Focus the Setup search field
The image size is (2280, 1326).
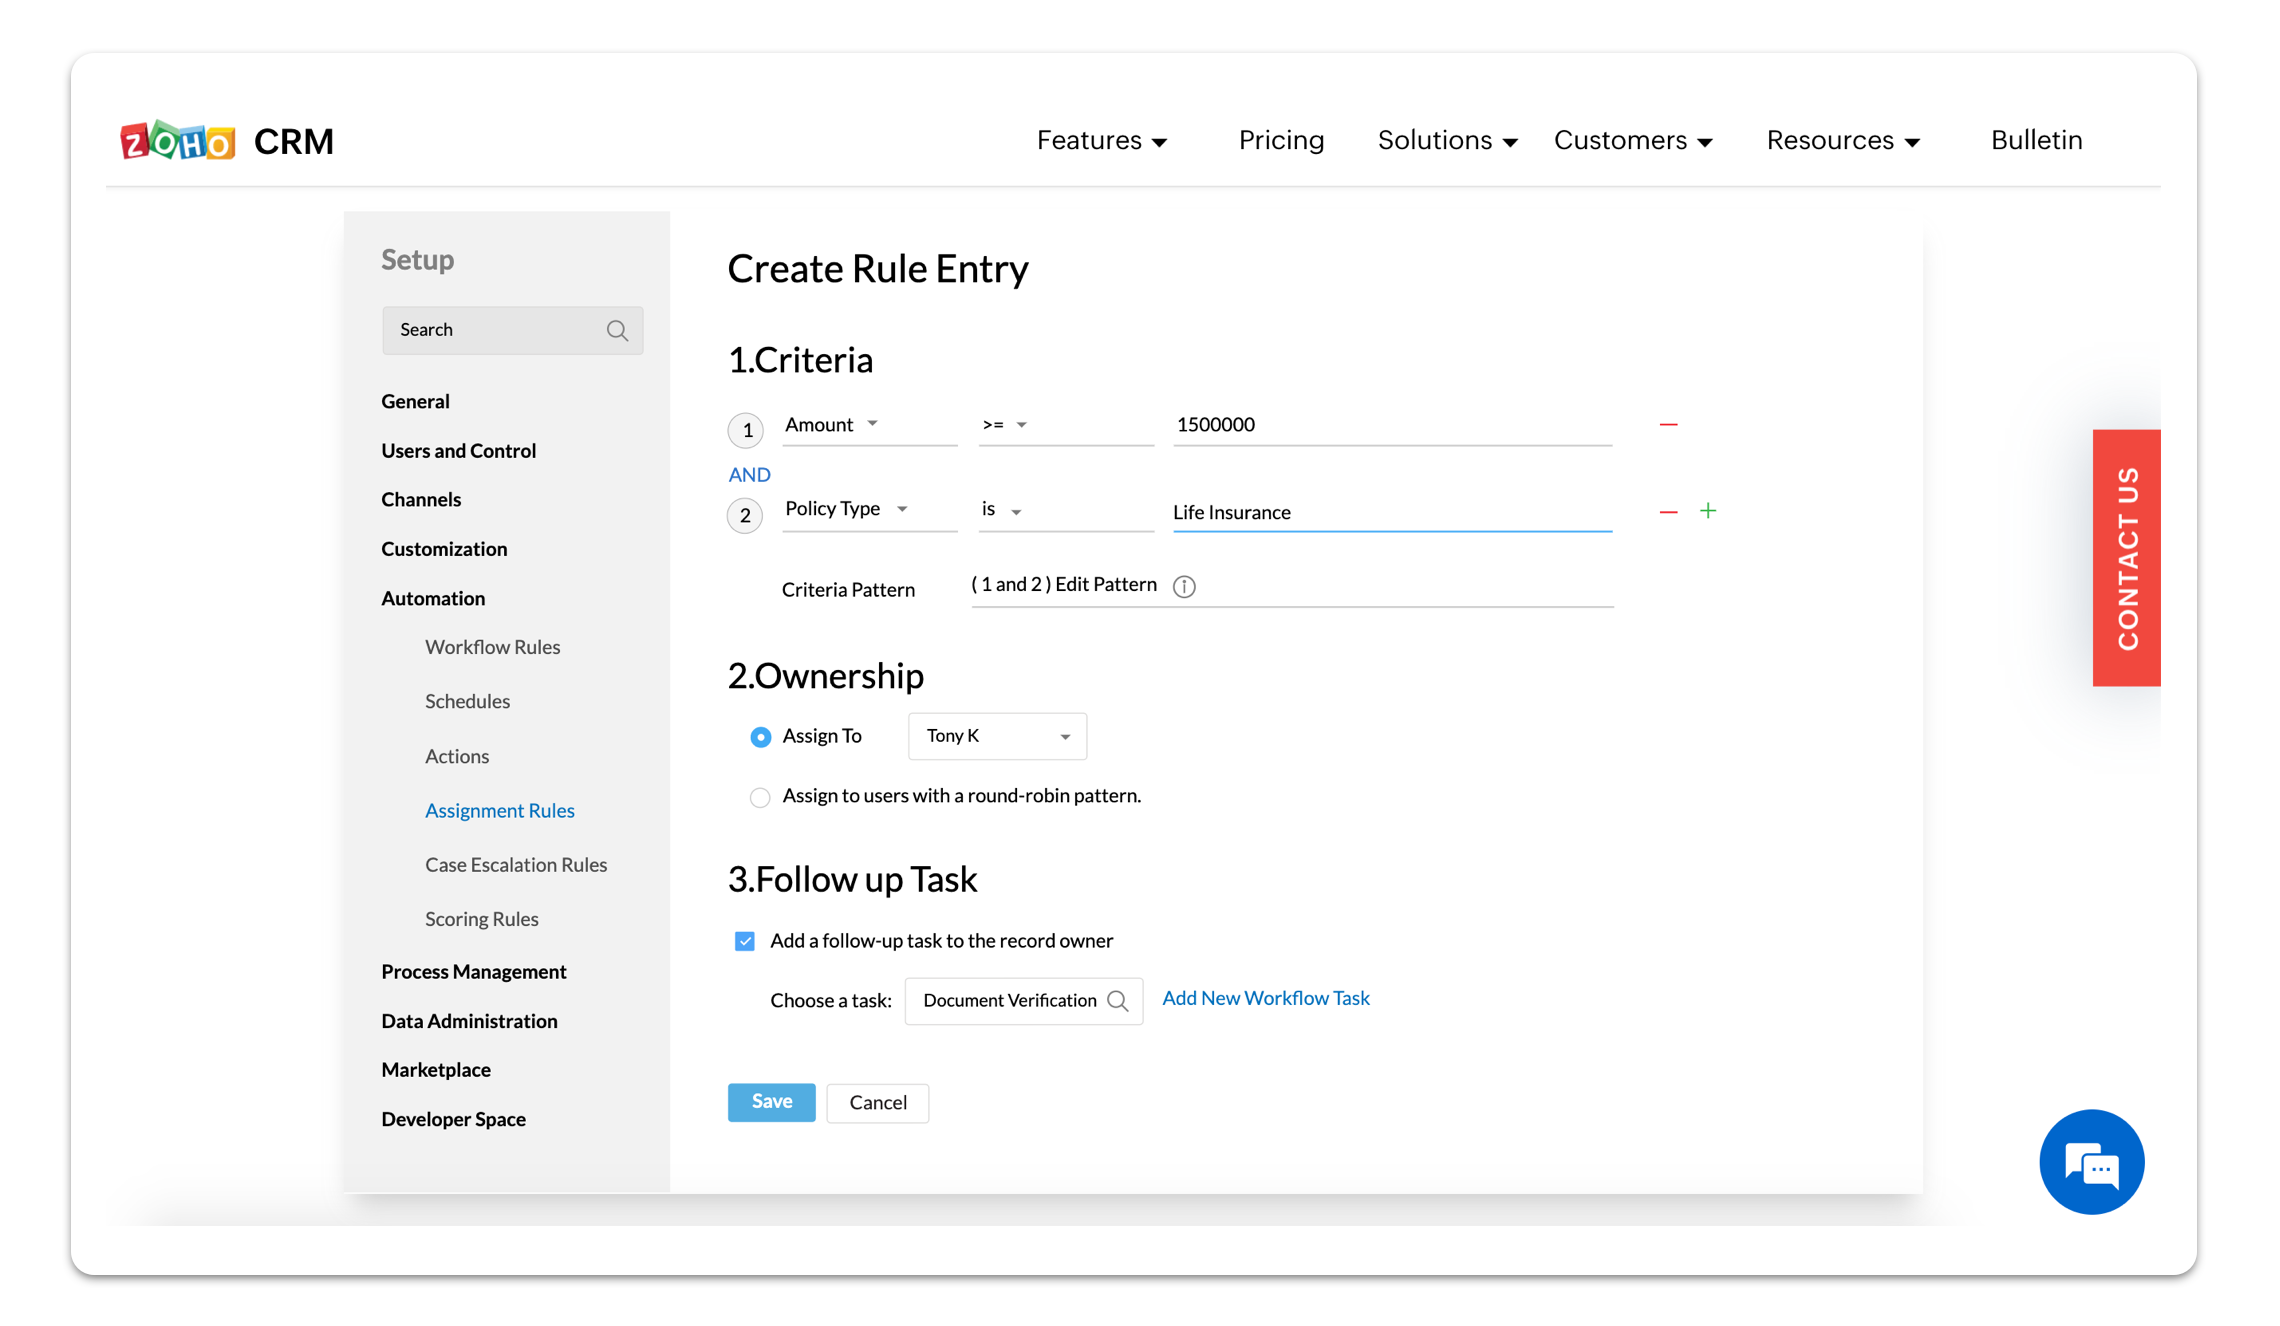pyautogui.click(x=512, y=330)
